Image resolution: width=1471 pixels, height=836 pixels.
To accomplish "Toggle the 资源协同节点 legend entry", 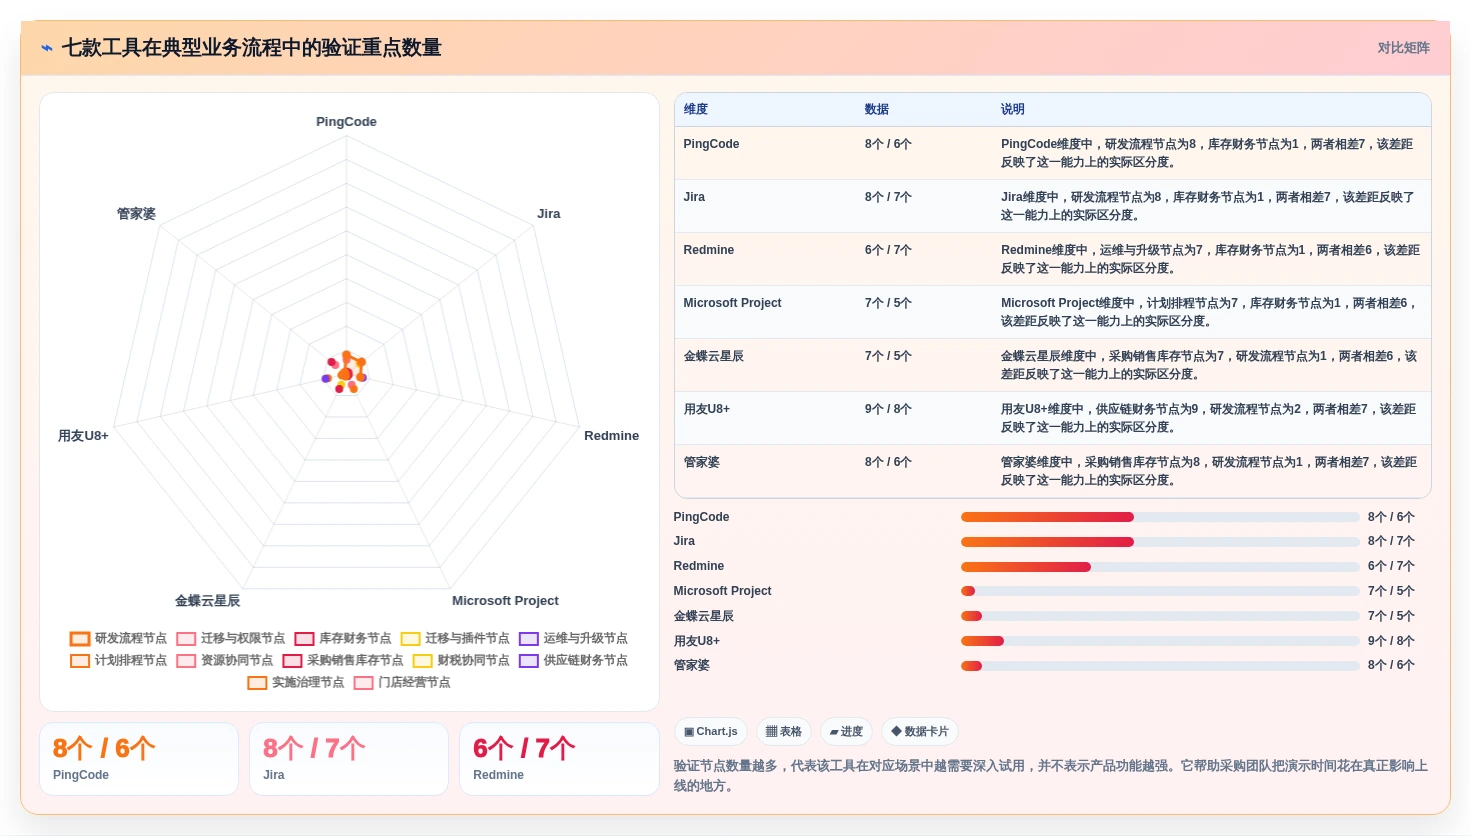I will coord(224,661).
